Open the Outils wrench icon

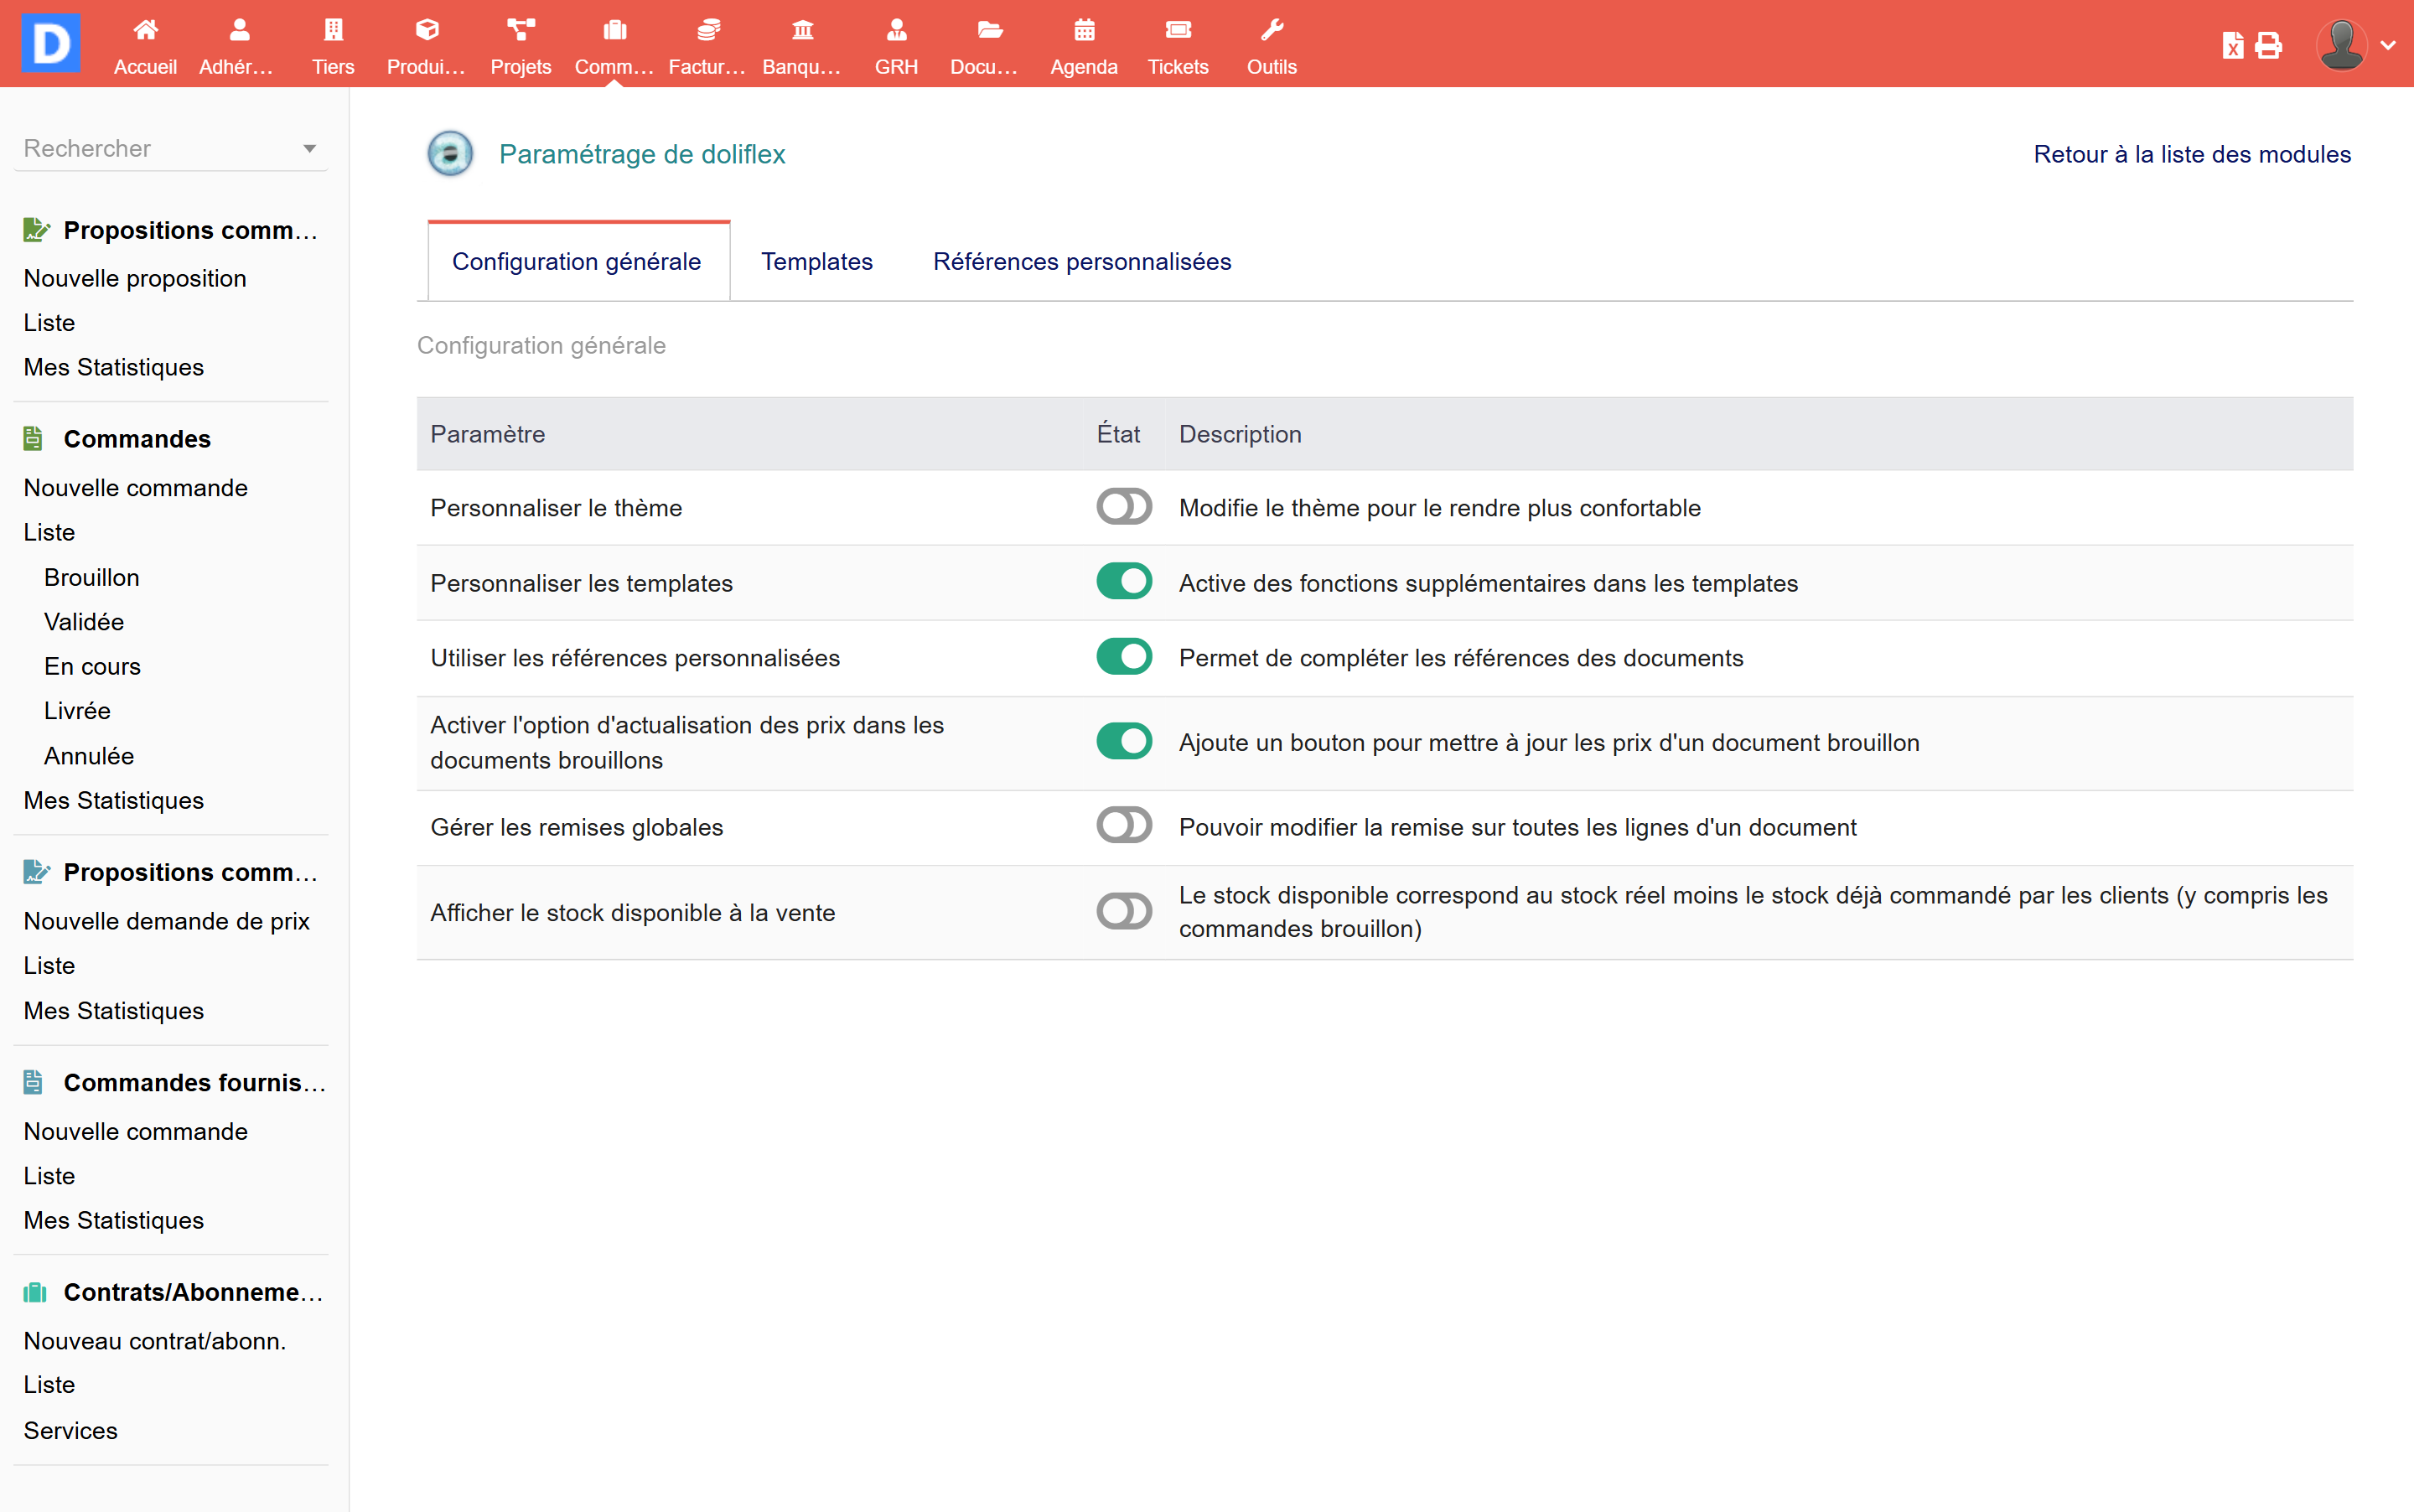click(x=1271, y=31)
